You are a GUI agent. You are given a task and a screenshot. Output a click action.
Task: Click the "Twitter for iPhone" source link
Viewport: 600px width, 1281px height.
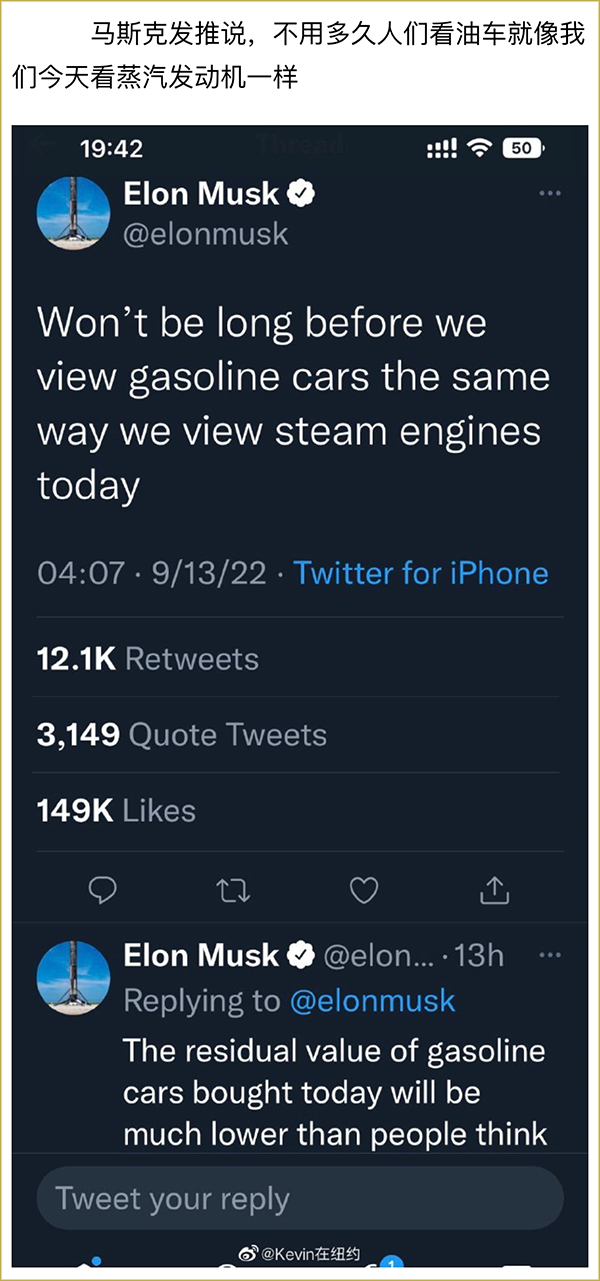click(x=421, y=573)
